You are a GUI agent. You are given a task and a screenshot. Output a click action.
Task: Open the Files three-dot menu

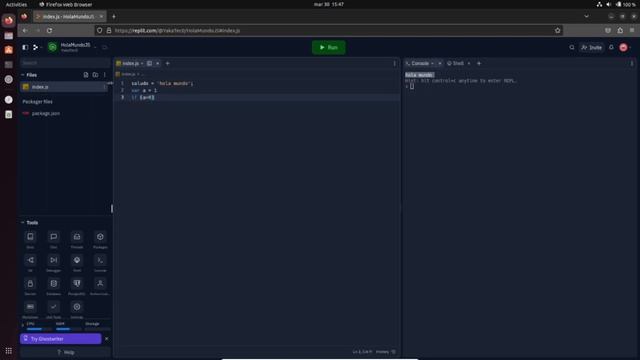(x=104, y=75)
